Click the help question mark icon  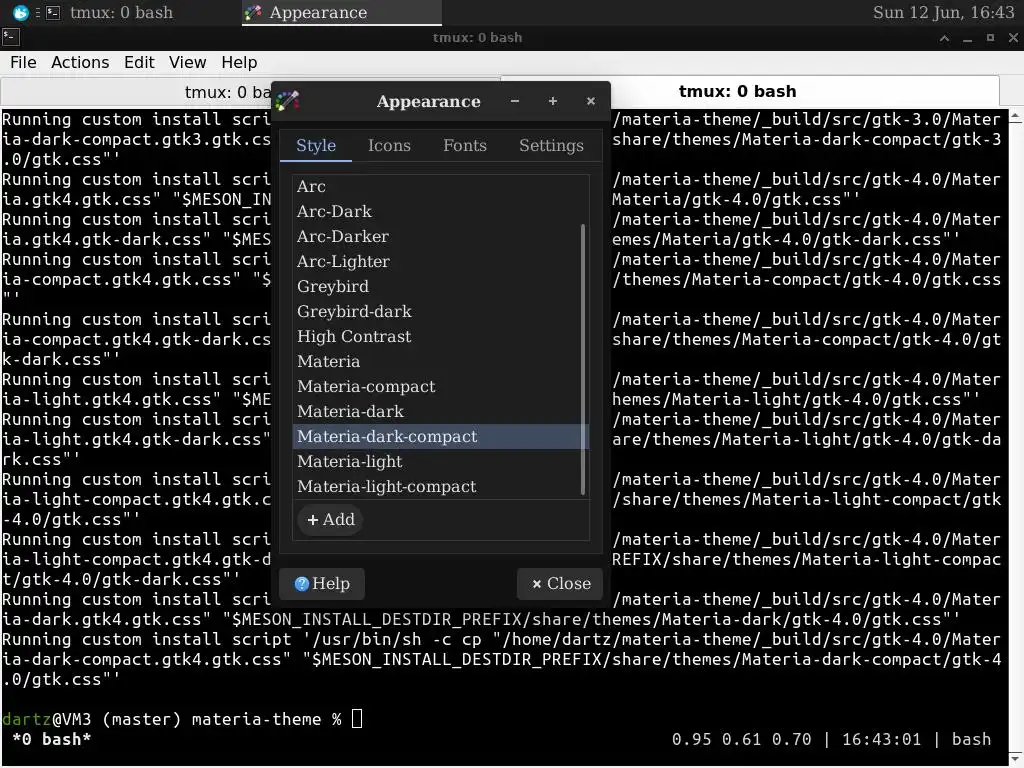click(302, 584)
